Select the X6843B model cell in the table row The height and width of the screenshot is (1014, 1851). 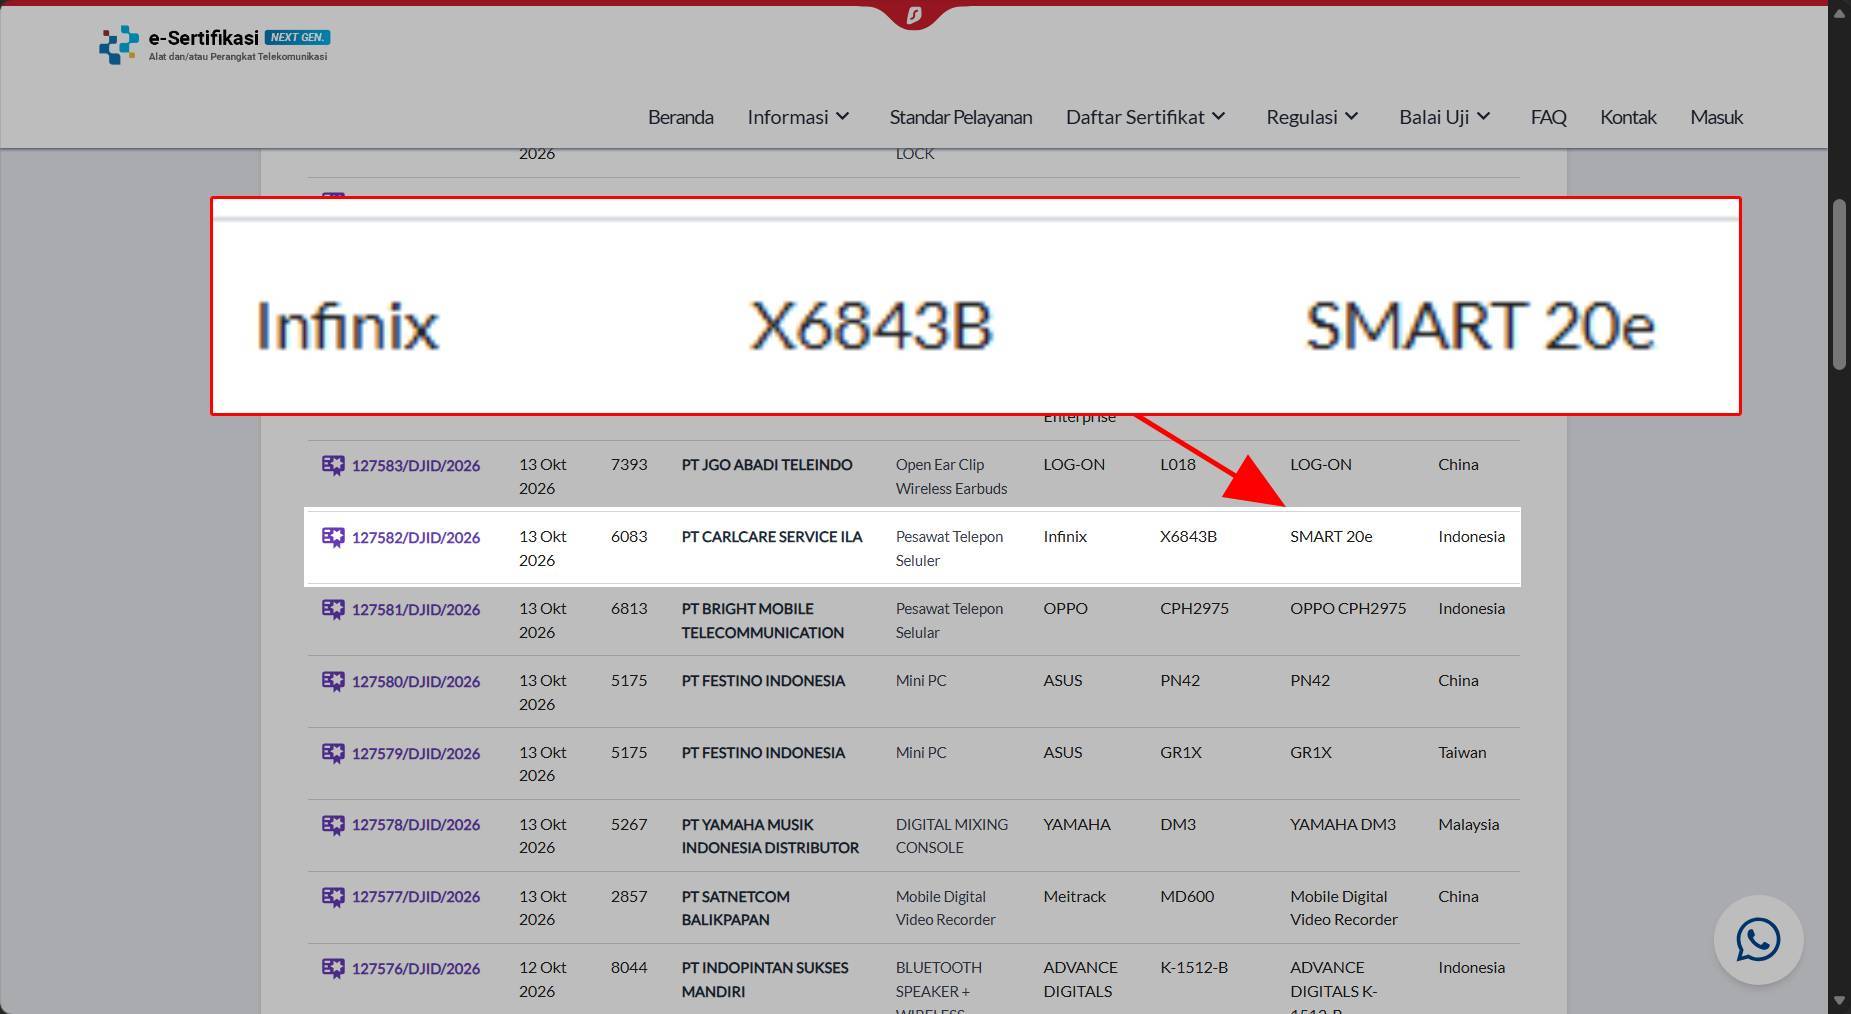[x=1188, y=536]
